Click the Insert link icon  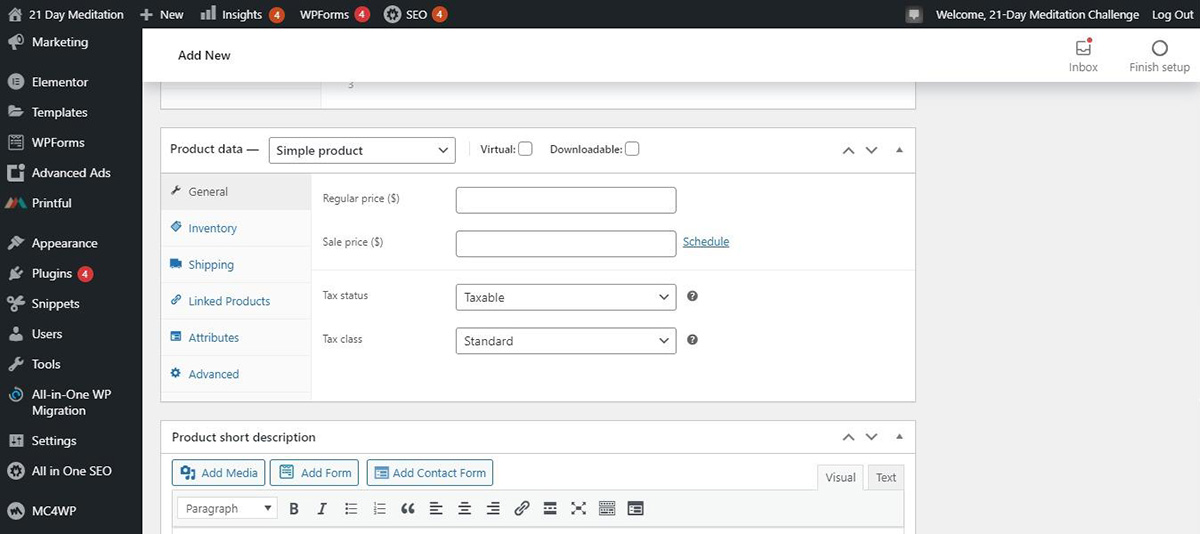[521, 508]
